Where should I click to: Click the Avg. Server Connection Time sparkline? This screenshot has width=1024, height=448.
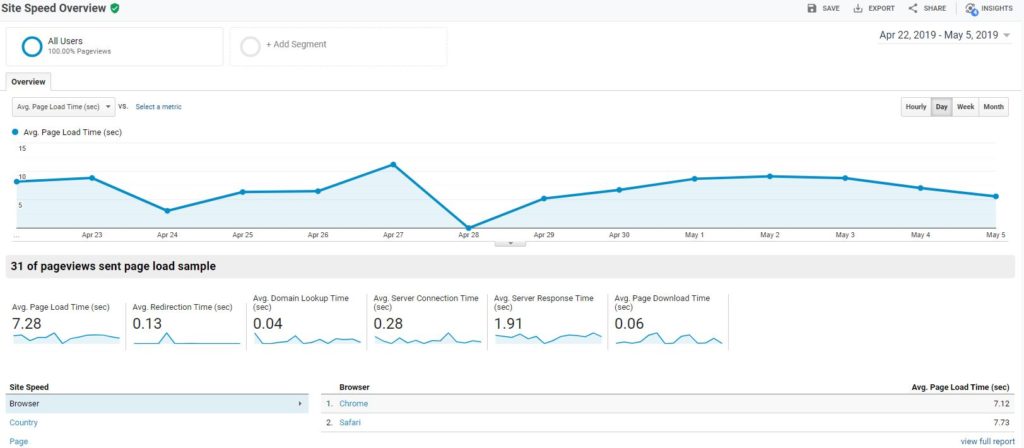[428, 338]
